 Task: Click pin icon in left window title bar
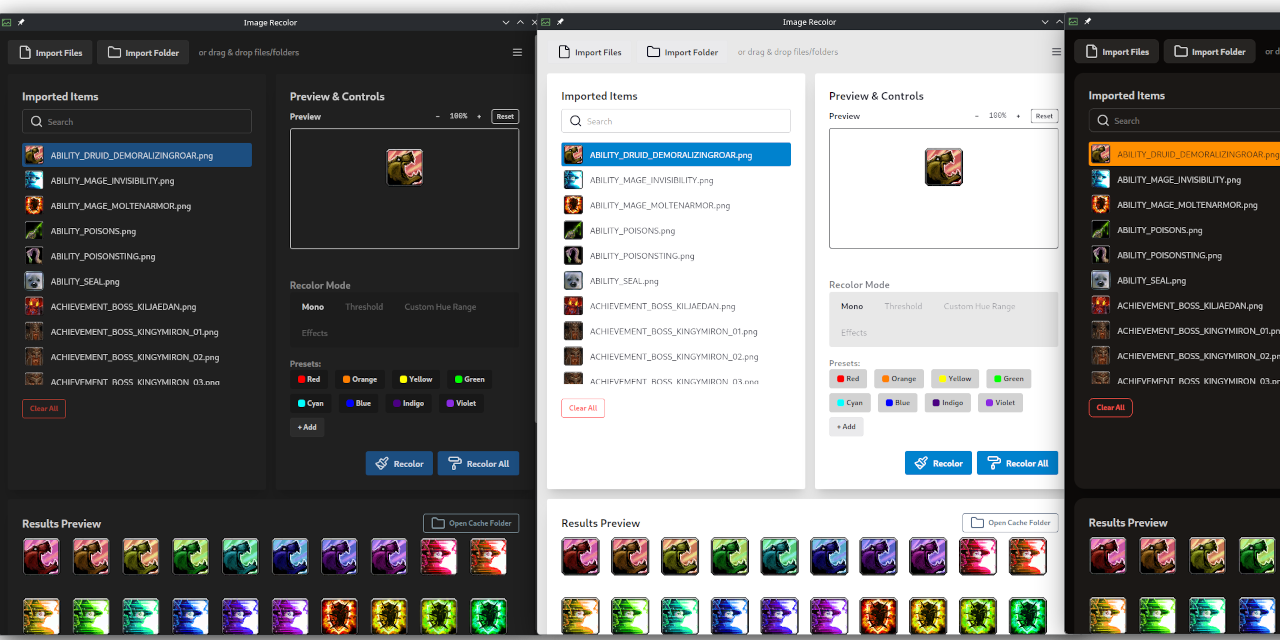click(x=22, y=22)
